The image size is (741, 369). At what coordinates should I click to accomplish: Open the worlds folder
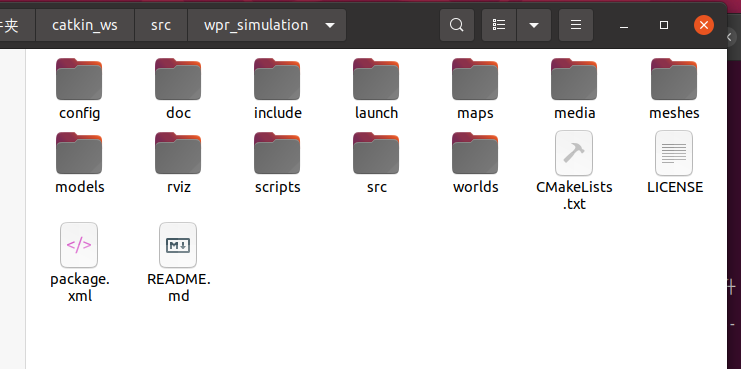pos(475,153)
